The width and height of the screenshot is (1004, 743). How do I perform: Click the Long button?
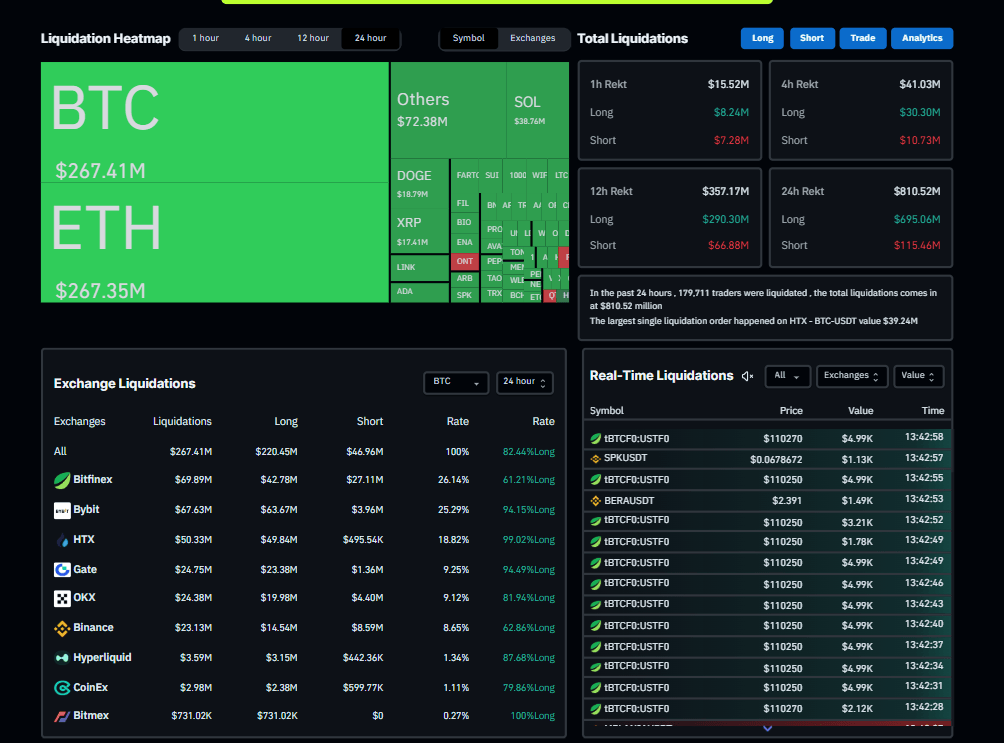click(x=762, y=39)
